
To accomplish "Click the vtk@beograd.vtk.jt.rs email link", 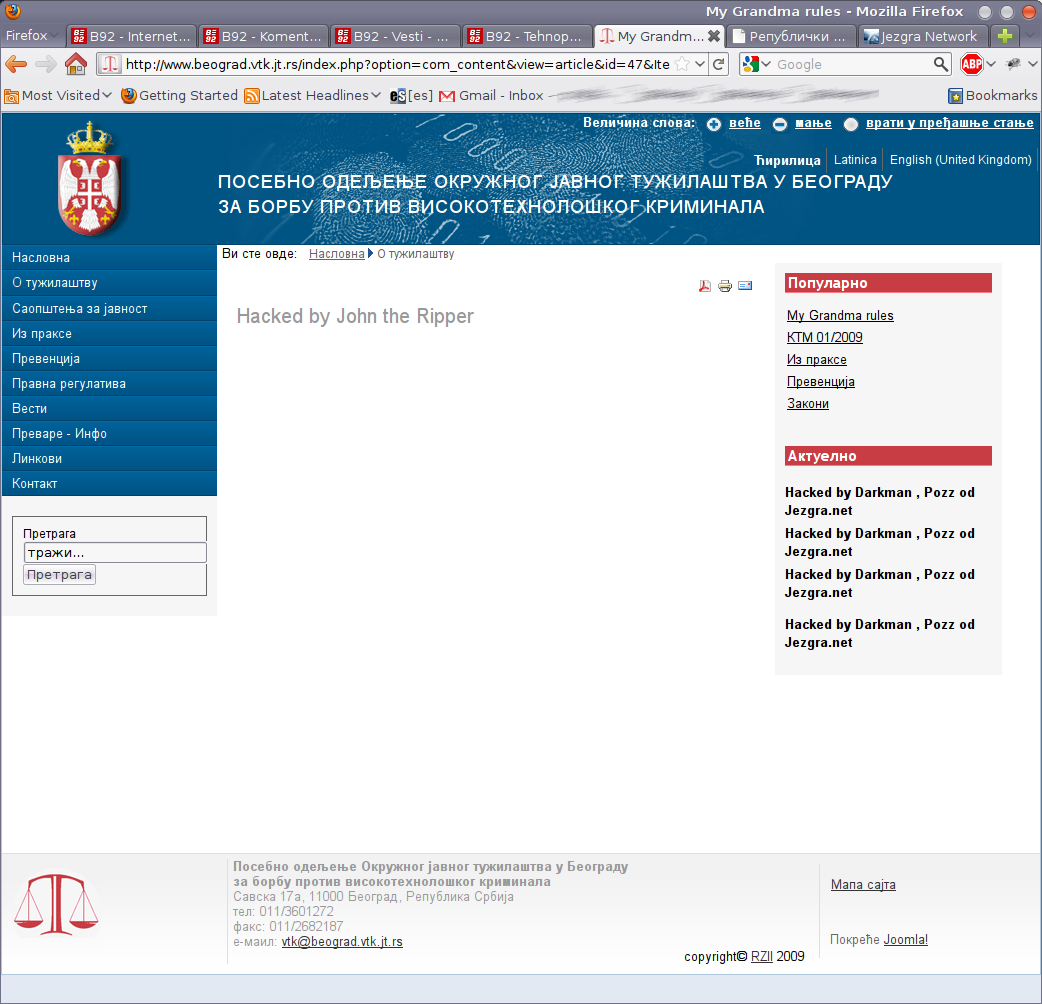I will point(342,942).
